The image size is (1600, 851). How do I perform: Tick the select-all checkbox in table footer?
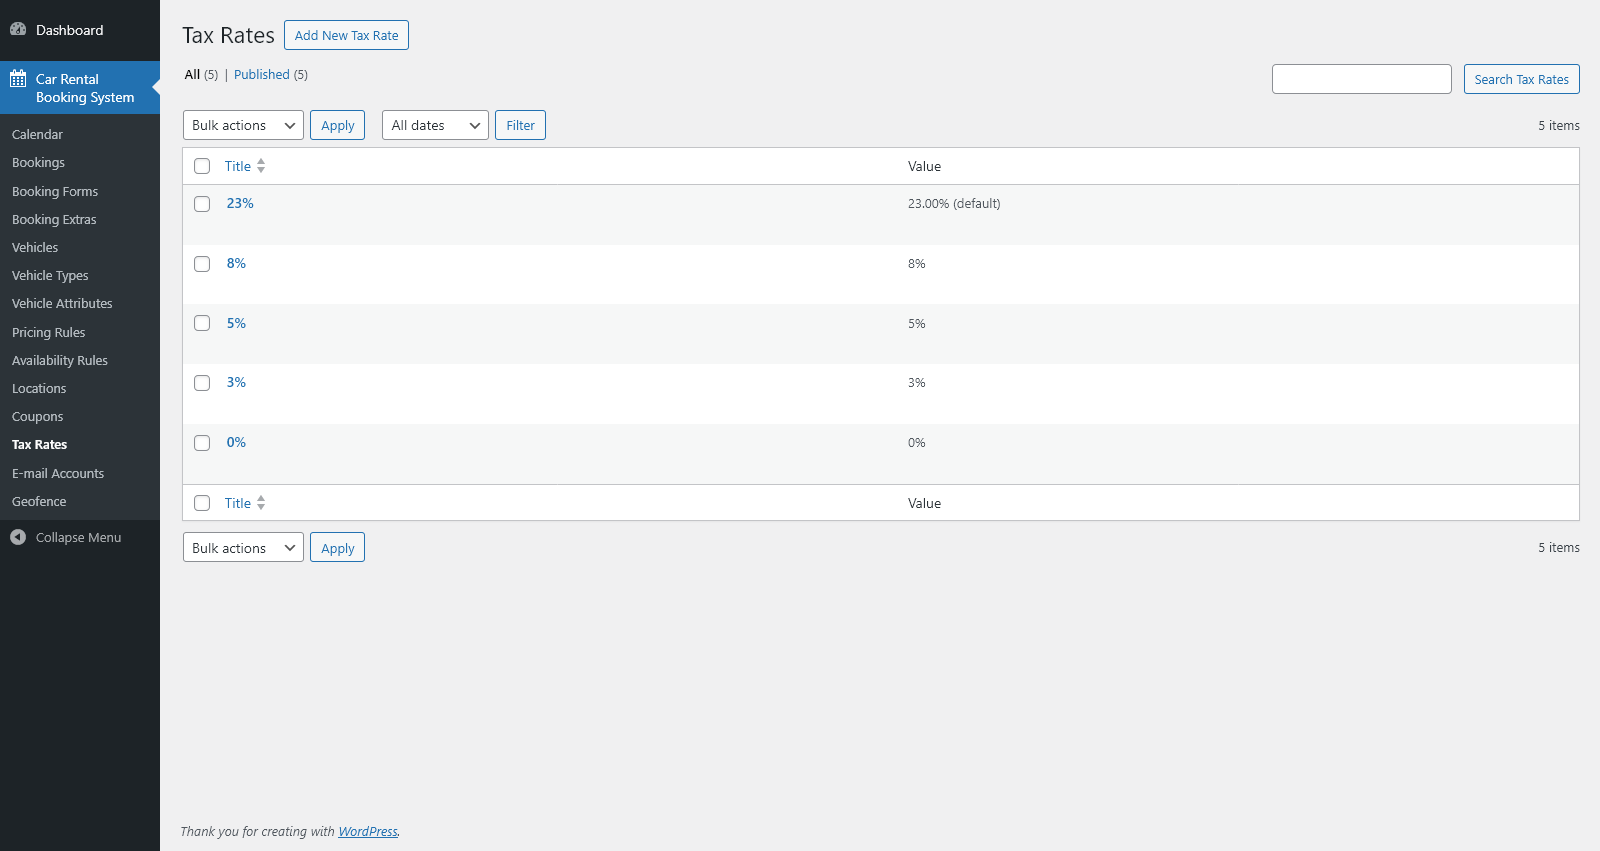click(x=202, y=503)
